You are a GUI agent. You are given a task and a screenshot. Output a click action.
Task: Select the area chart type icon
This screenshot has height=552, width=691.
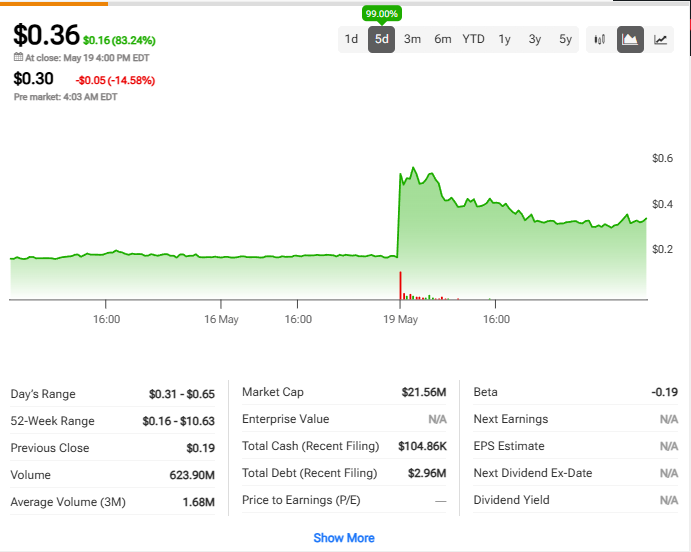630,39
